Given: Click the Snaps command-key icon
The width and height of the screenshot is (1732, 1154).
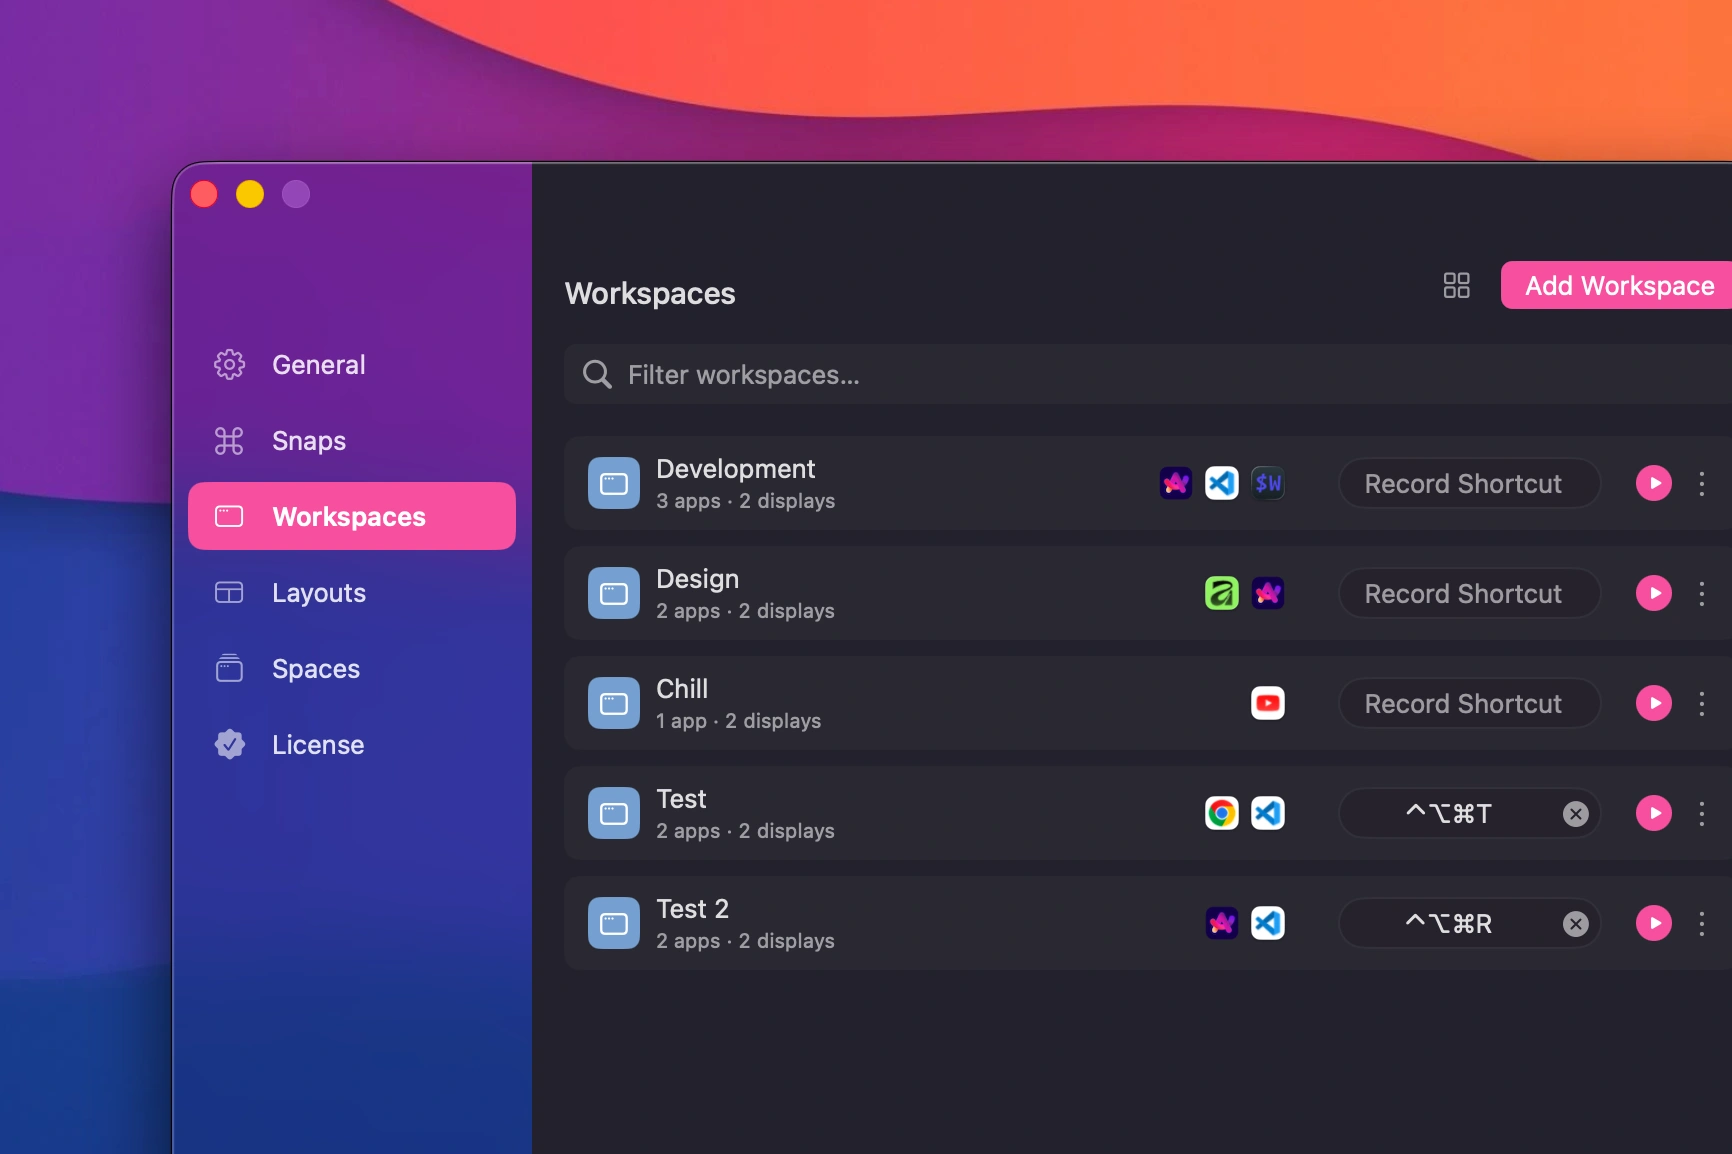Looking at the screenshot, I should point(229,441).
